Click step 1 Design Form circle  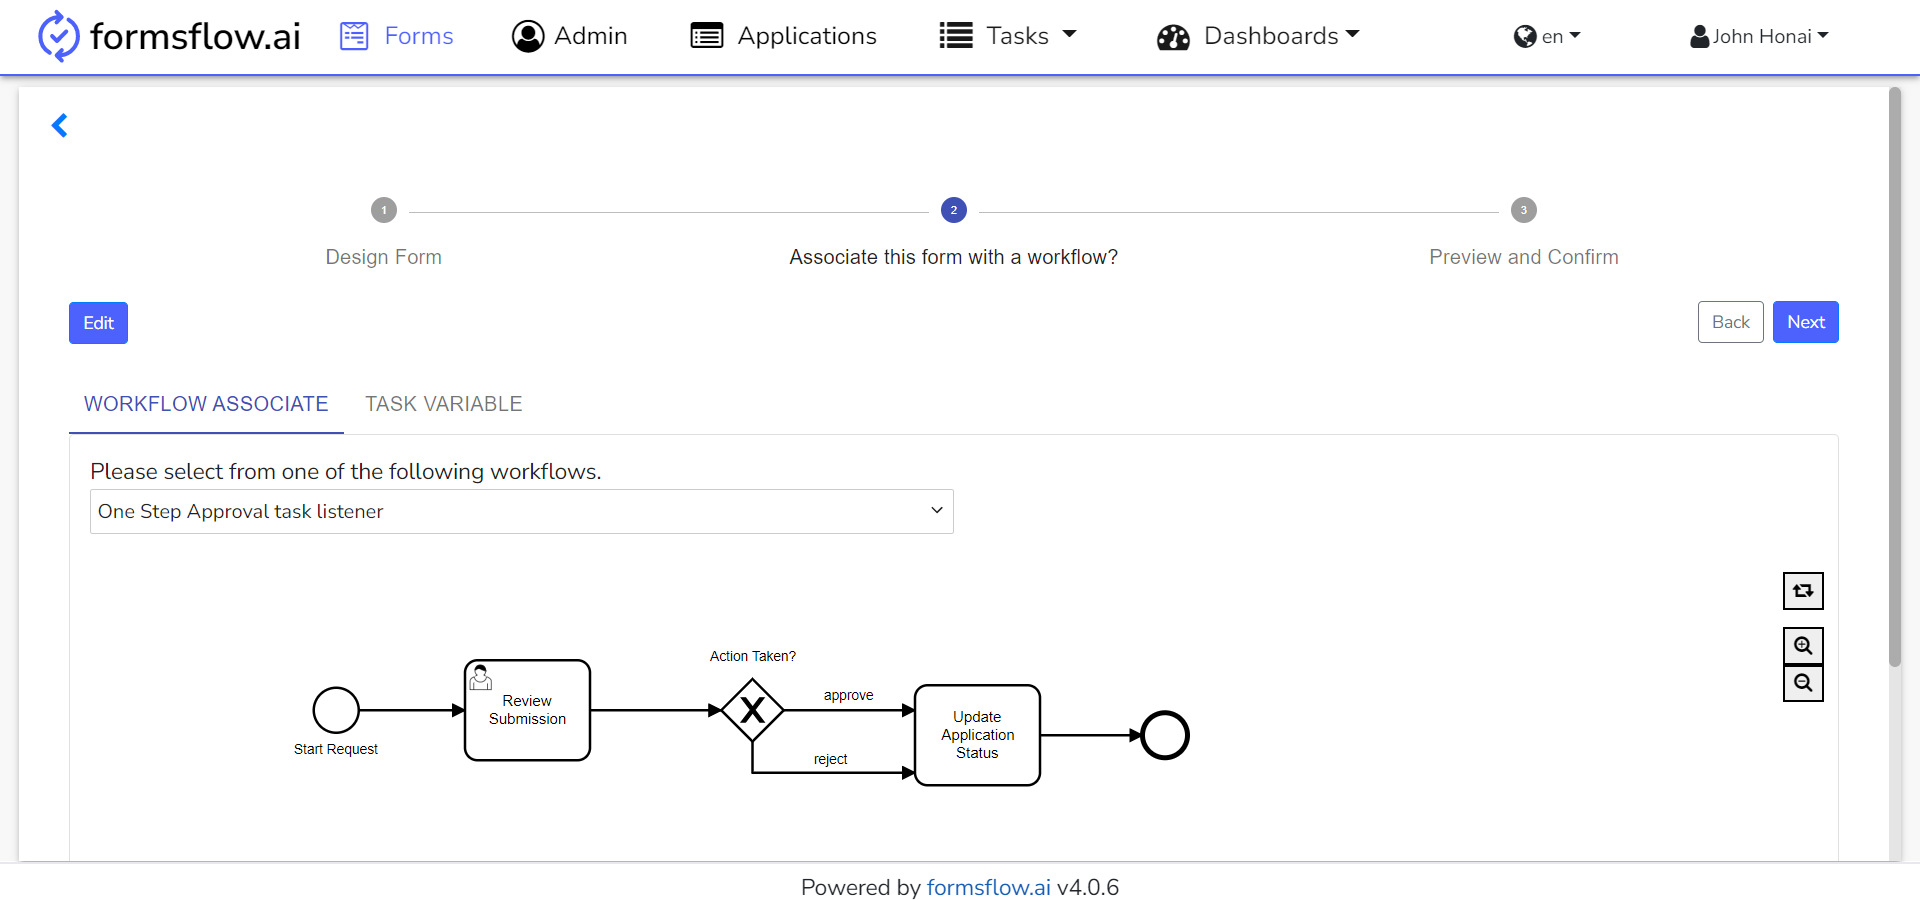click(x=384, y=210)
